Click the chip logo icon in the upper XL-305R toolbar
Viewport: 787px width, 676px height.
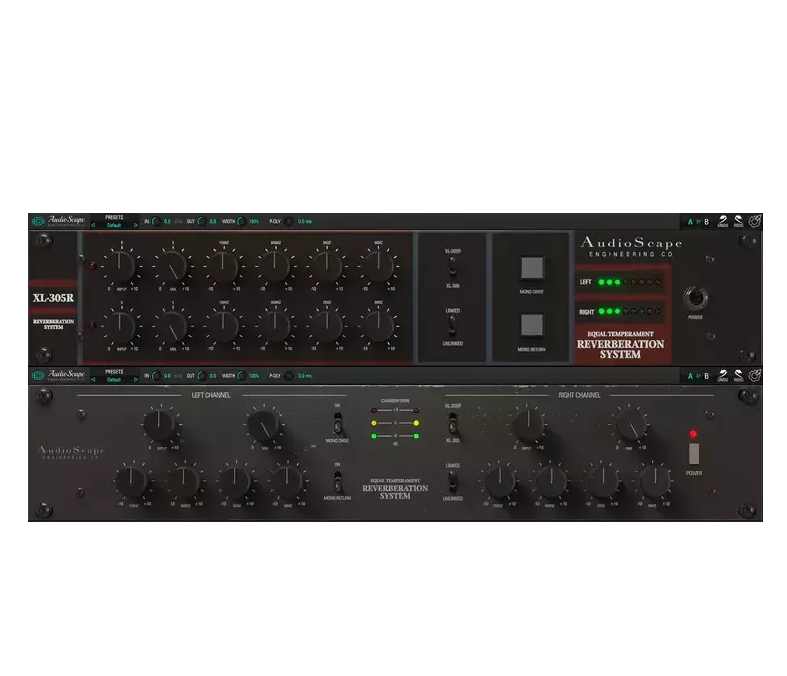tap(38, 221)
